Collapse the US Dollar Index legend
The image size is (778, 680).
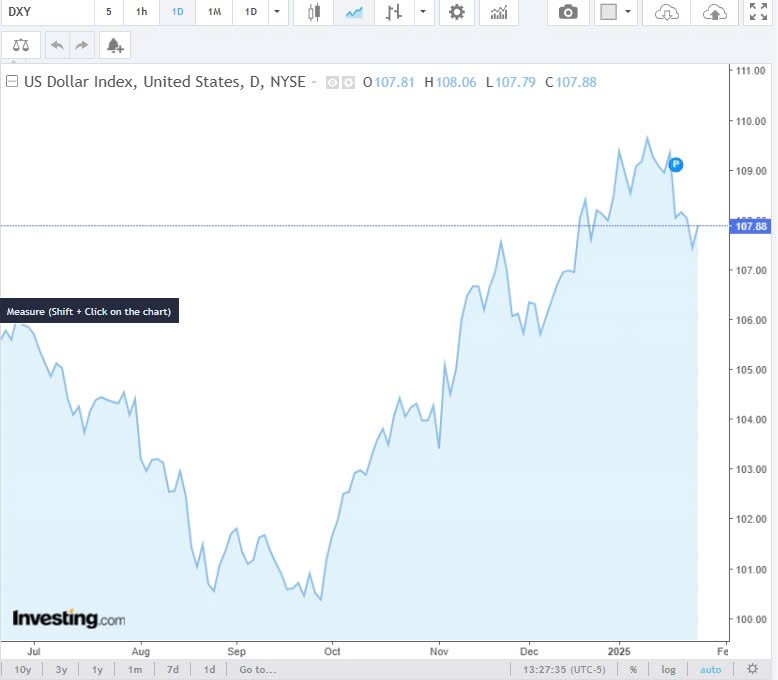[12, 81]
